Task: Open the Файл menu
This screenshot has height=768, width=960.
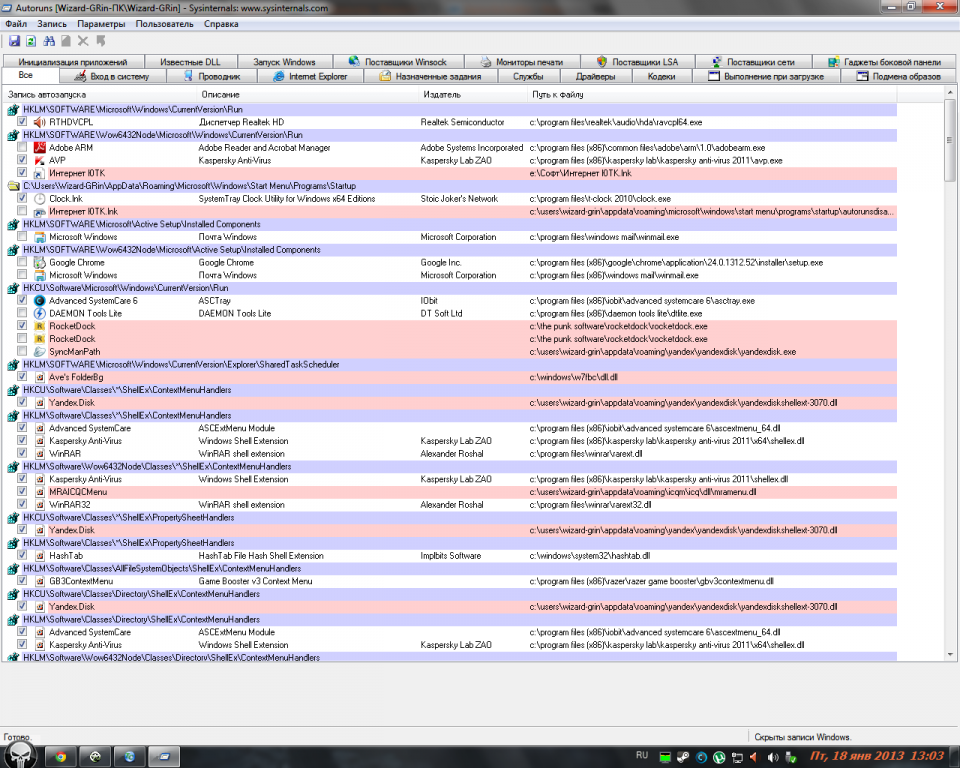Action: [x=16, y=23]
